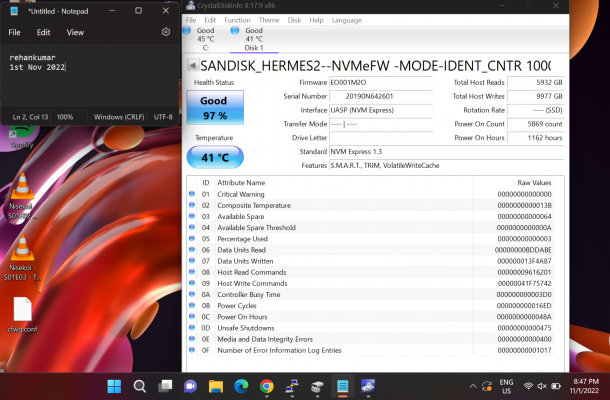Screen dimensions: 610x400
Task: Click the Attribute Name column header
Action: (344, 182)
